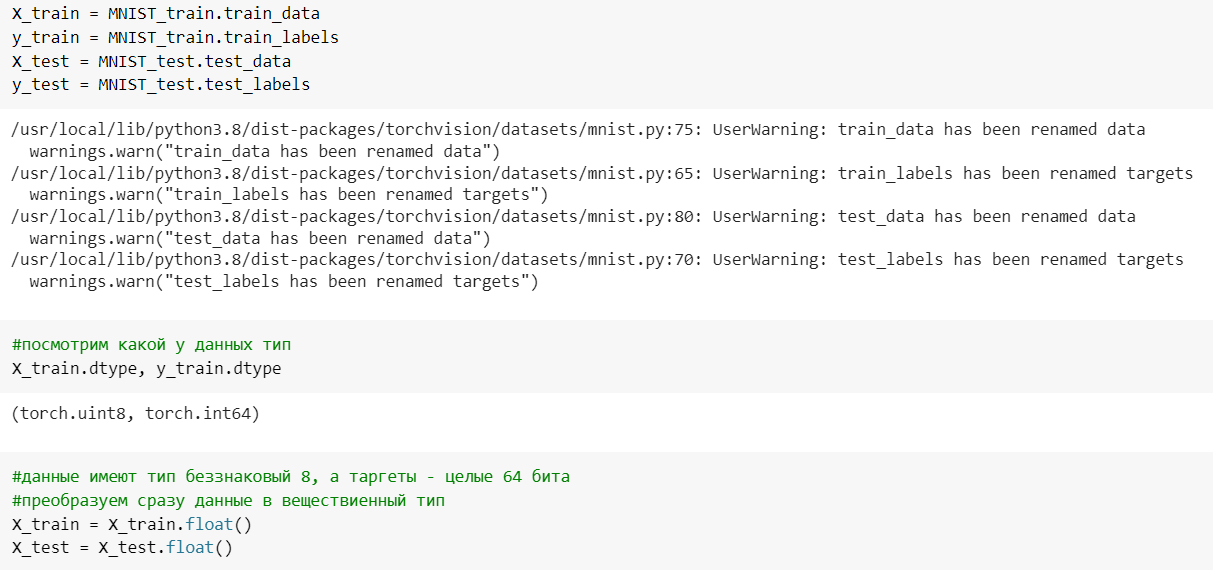Place cursor in X_train.dtype, y_train.dtype line
Screen dimensions: 1213x570
(147, 369)
